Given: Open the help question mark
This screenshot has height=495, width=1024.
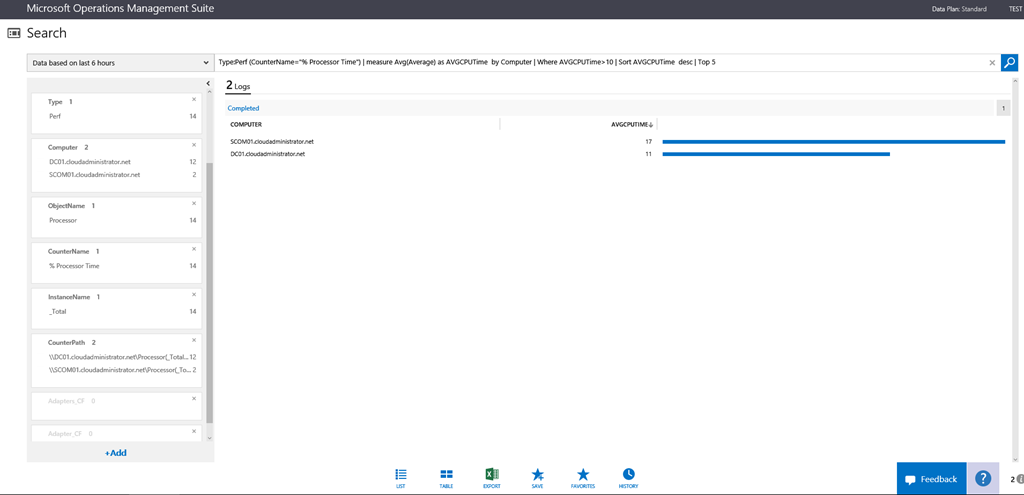Looking at the screenshot, I should point(983,479).
